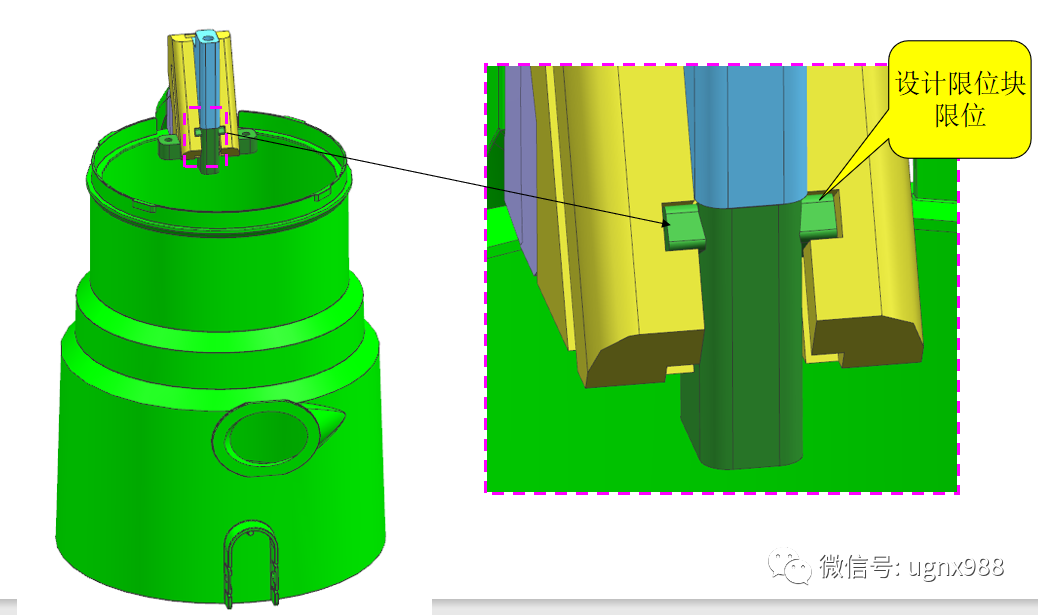
Task: Select the left green limit block in detail view
Action: (x=684, y=226)
